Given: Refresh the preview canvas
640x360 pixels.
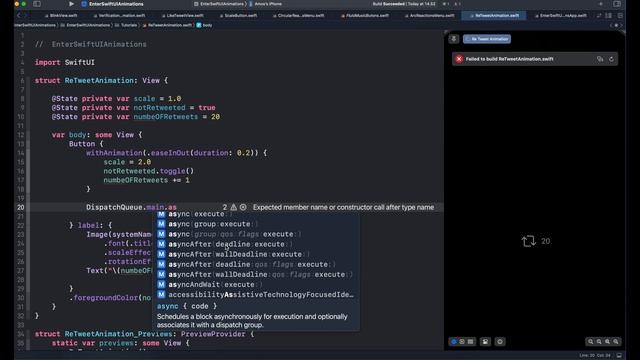Looking at the screenshot, I should coord(611,59).
